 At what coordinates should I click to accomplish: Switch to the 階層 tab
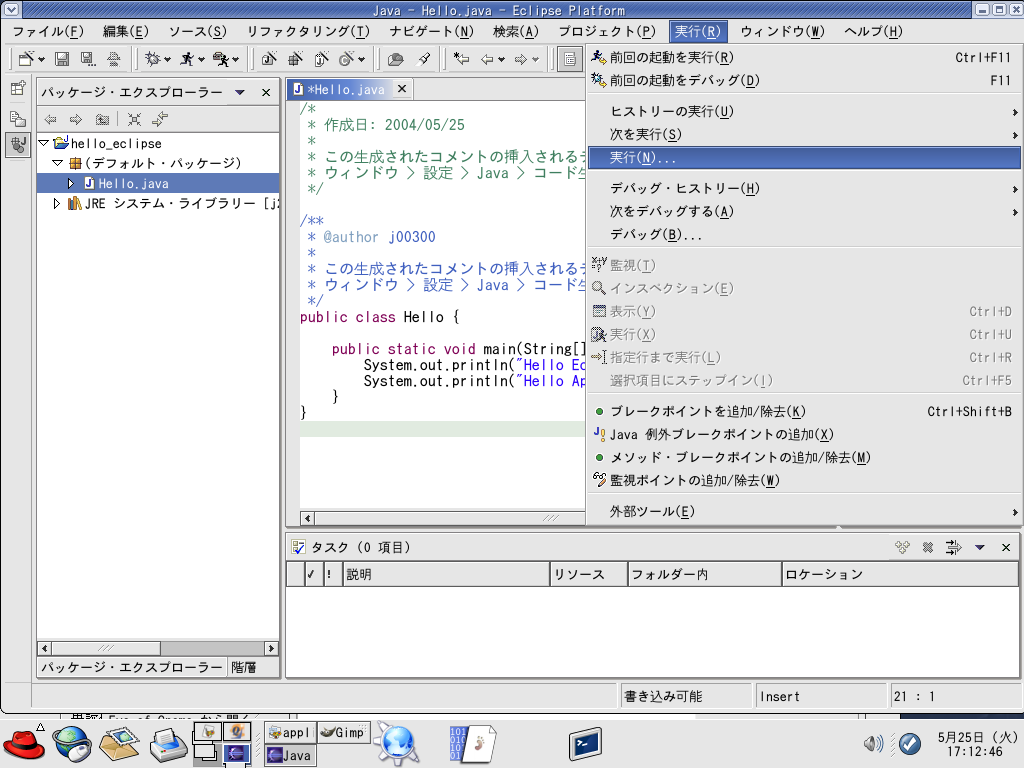pyautogui.click(x=244, y=667)
